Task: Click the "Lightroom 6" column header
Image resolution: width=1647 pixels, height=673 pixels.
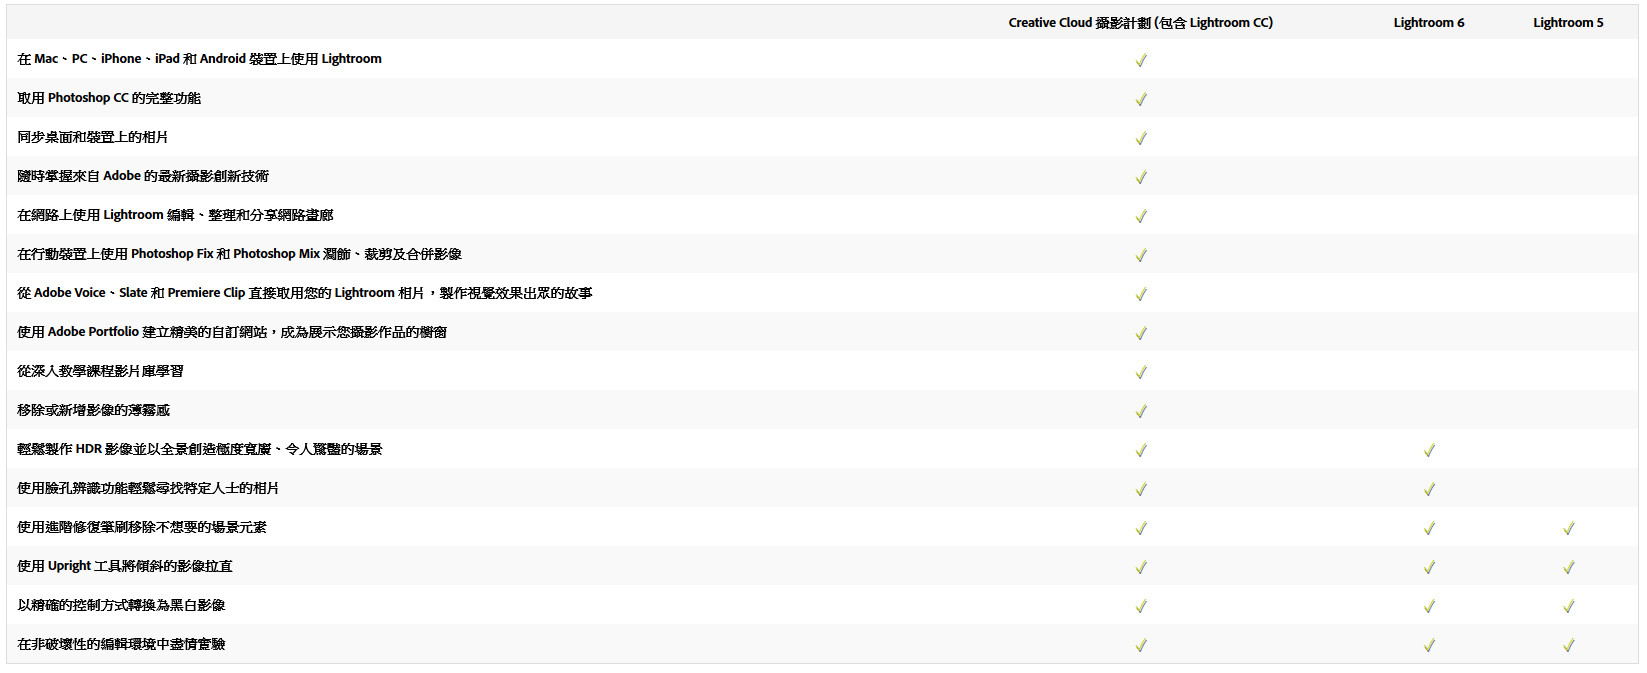Action: pos(1429,22)
